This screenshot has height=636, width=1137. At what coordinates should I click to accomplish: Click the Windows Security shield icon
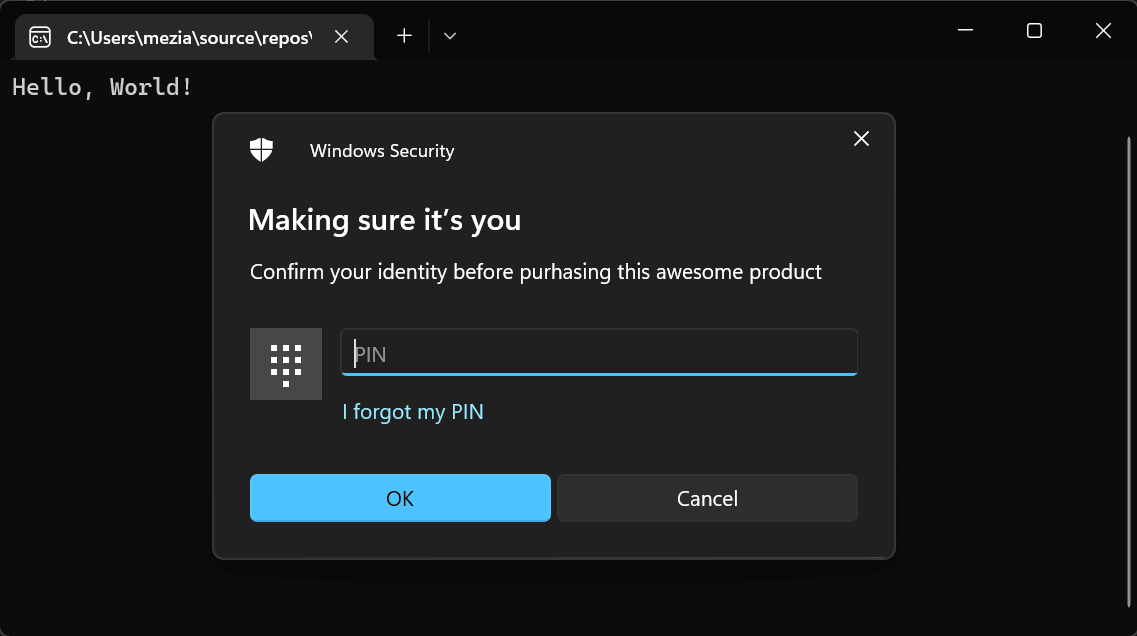pyautogui.click(x=261, y=150)
